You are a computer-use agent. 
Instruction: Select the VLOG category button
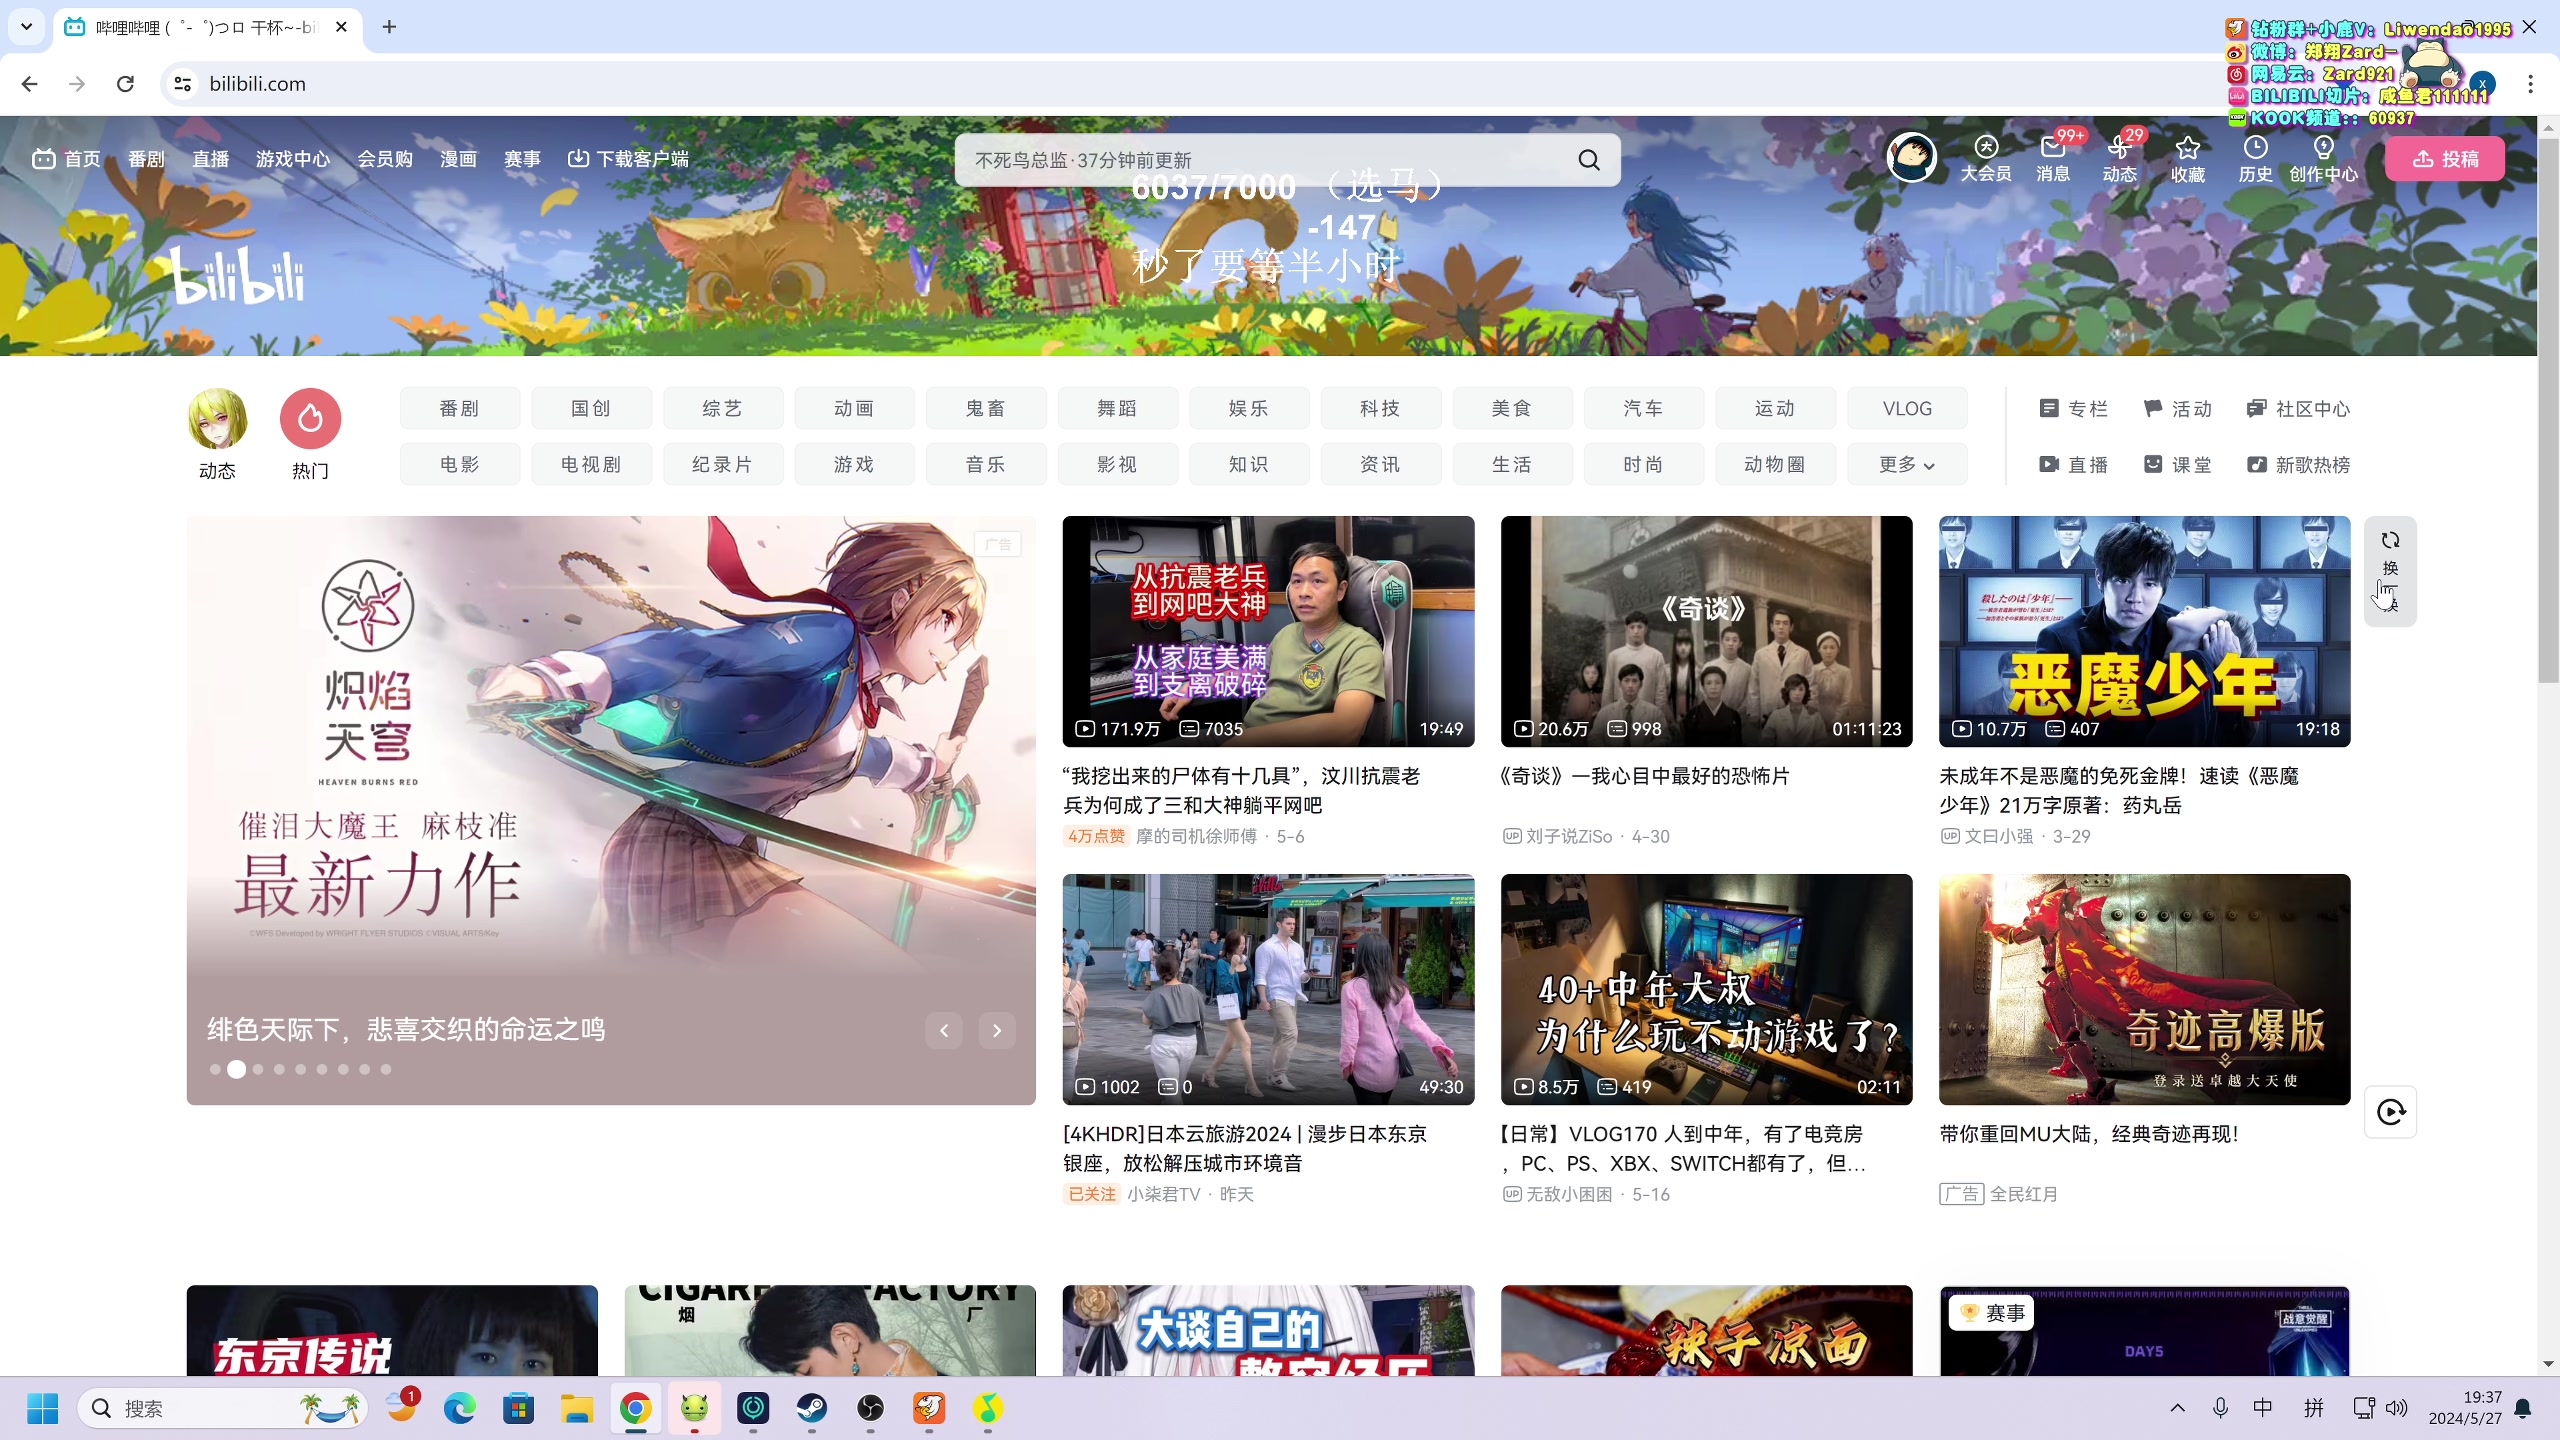tap(1906, 408)
